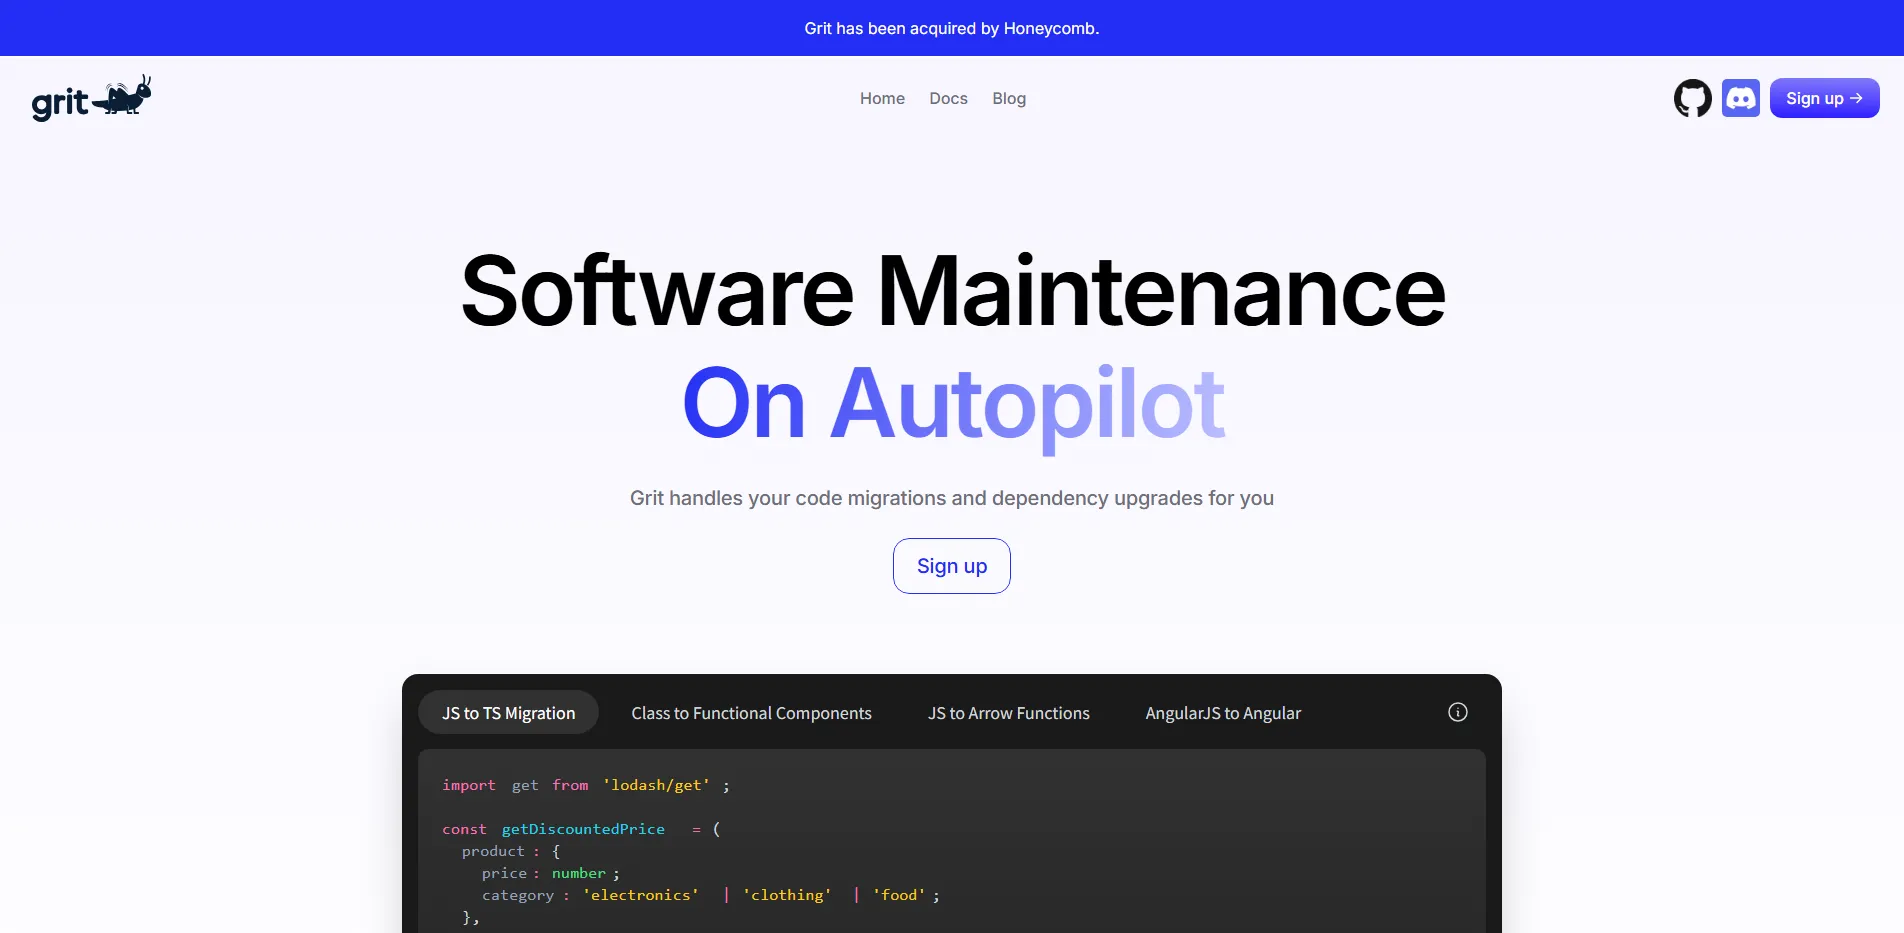
Task: Switch to the Class to Functional Components tab
Action: 751,712
